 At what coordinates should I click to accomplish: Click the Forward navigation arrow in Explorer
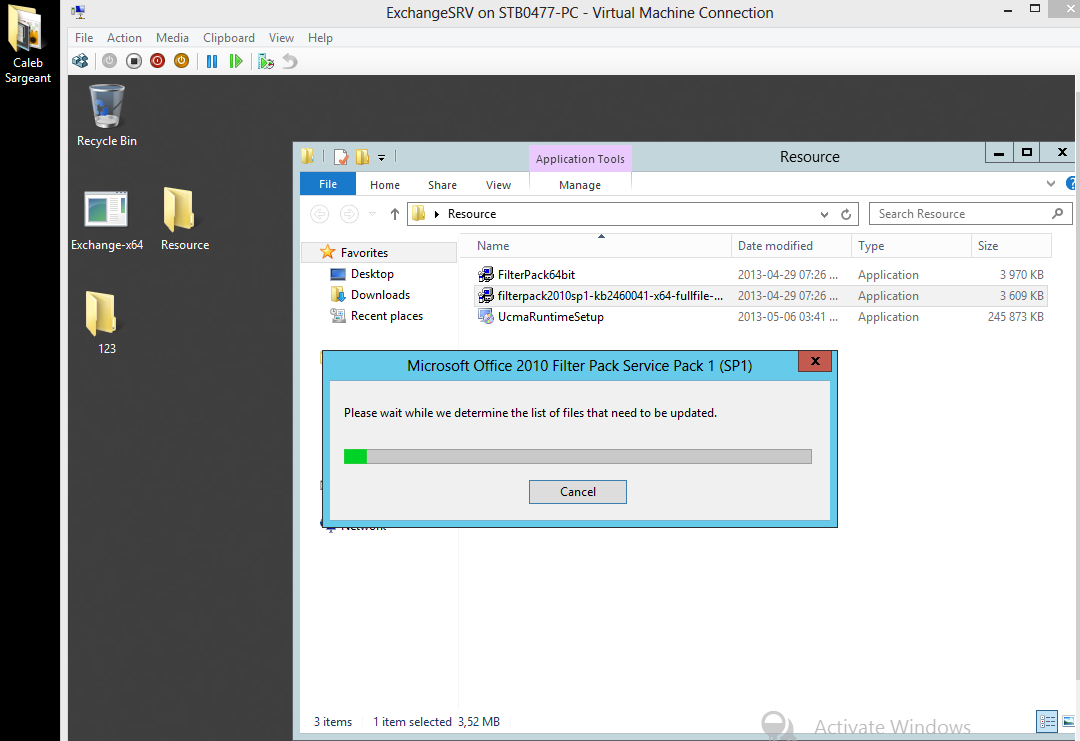tap(349, 214)
